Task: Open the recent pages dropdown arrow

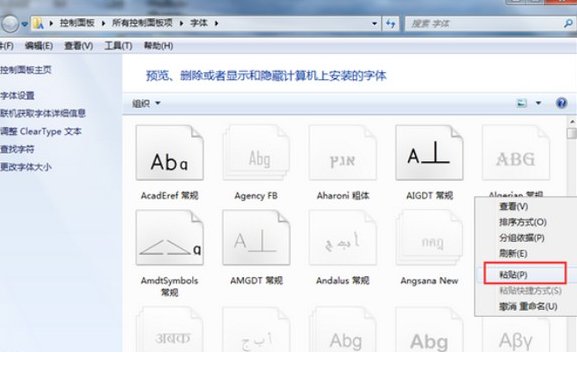Action: [x=25, y=24]
